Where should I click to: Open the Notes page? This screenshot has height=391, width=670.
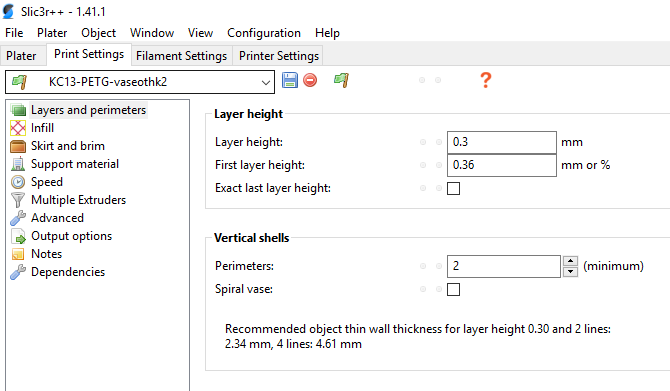[46, 254]
